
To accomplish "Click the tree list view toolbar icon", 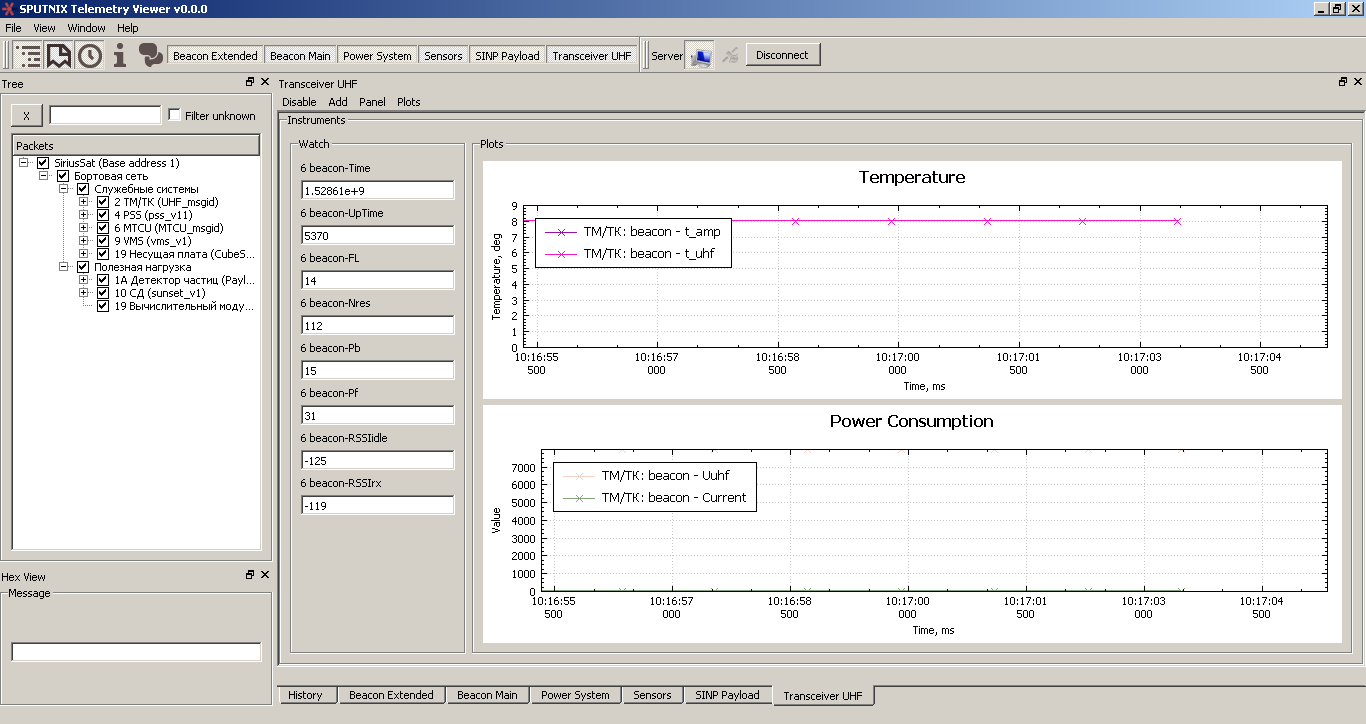I will pyautogui.click(x=29, y=55).
